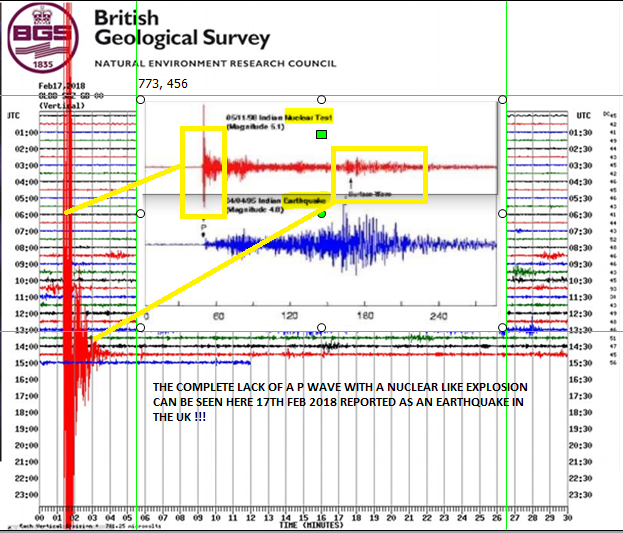Click the bottom-center resize handle of selected image
This screenshot has width=623, height=533.
click(321, 328)
